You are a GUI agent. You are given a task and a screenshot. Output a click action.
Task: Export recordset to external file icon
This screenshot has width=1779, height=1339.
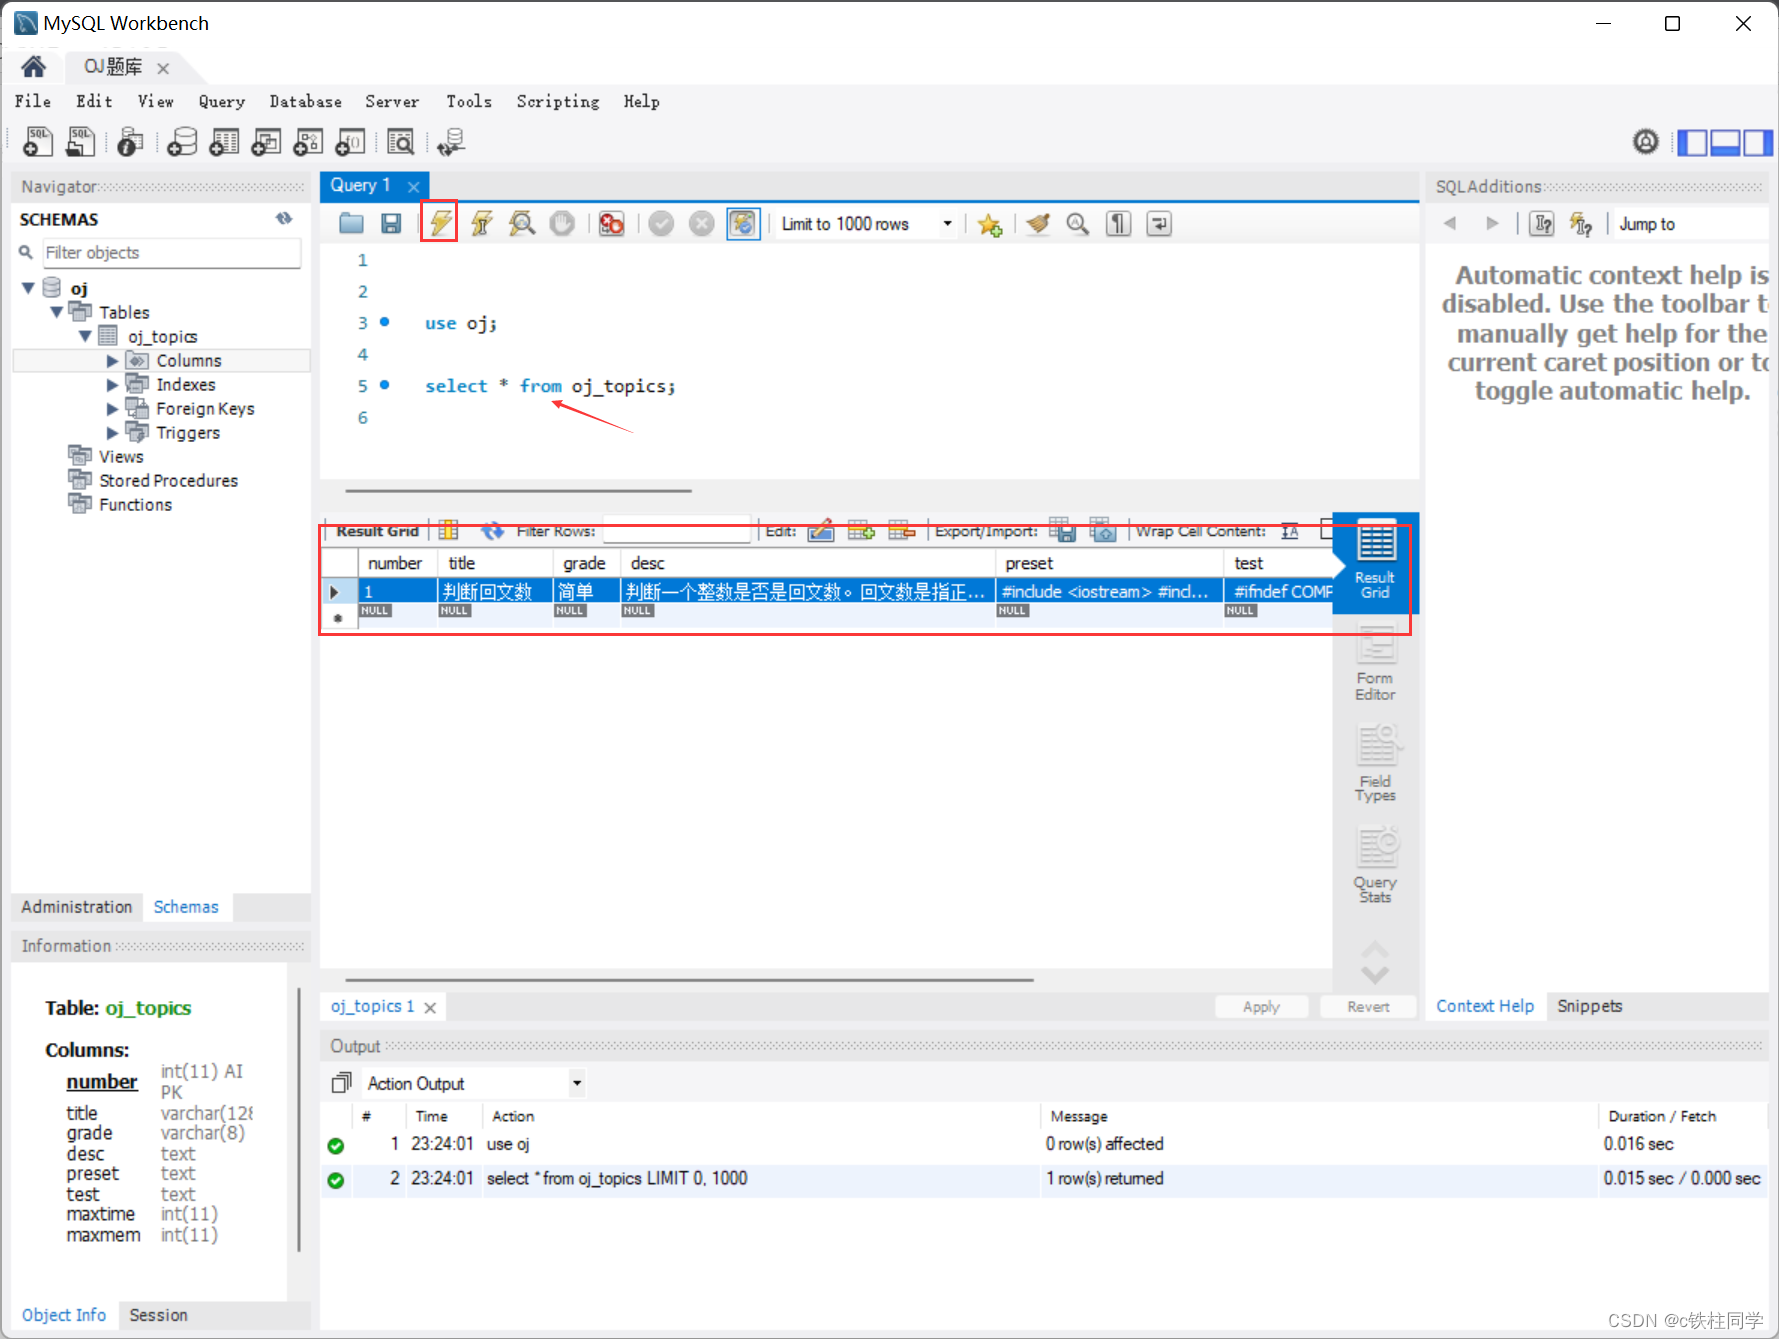1061,530
